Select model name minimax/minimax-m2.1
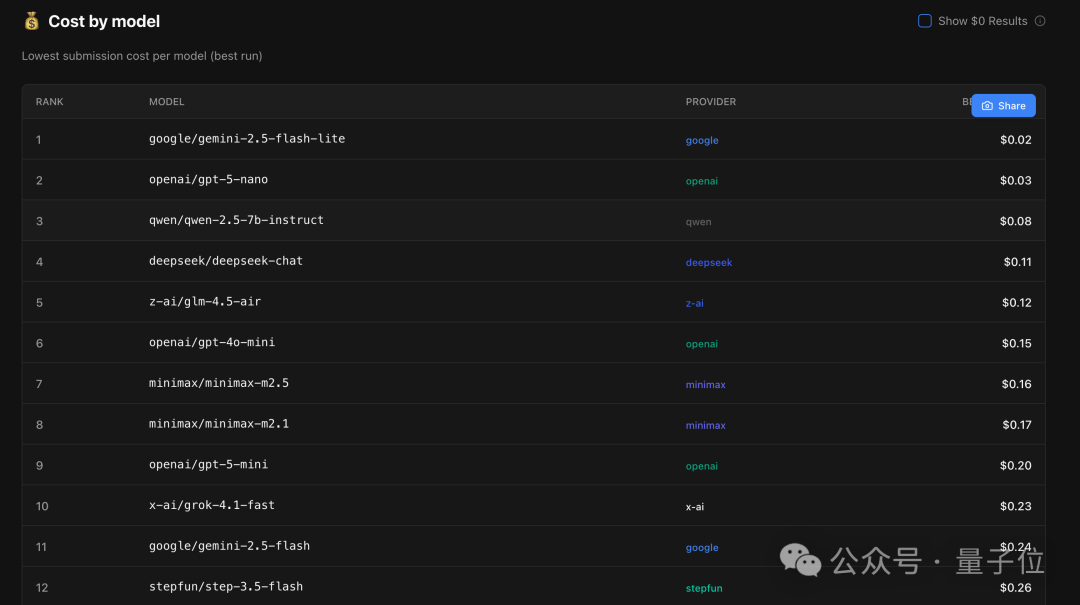This screenshot has height=605, width=1080. 219,423
